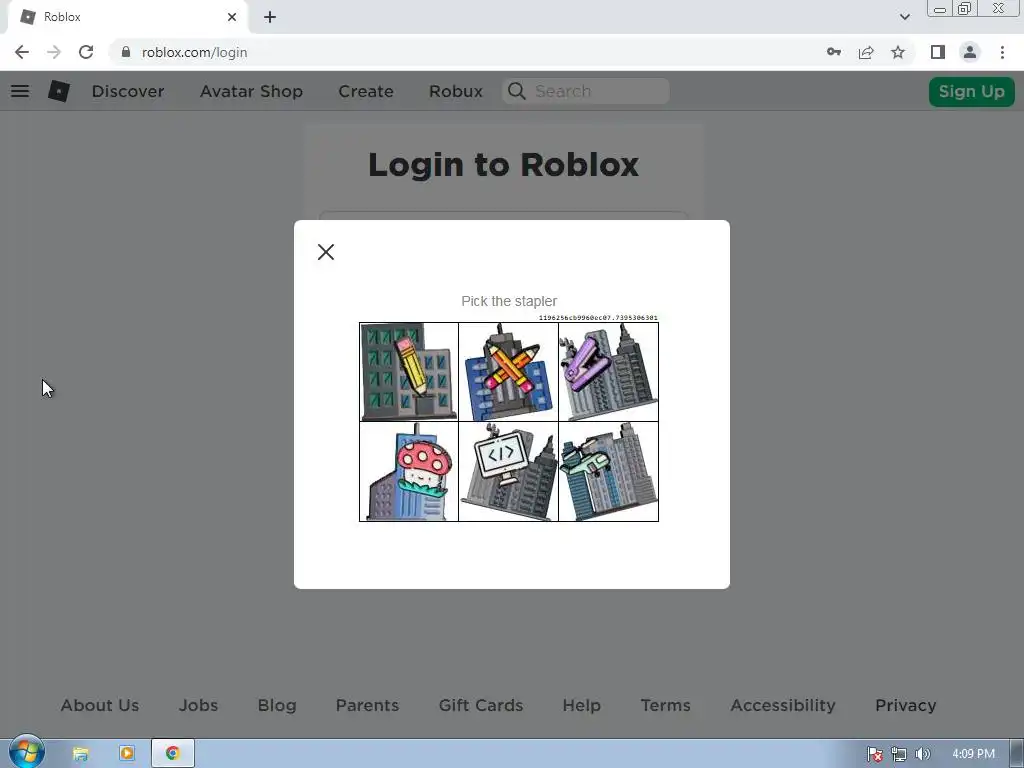This screenshot has width=1024, height=768.
Task: Click Chrome taskbar button
Action: [x=172, y=754]
